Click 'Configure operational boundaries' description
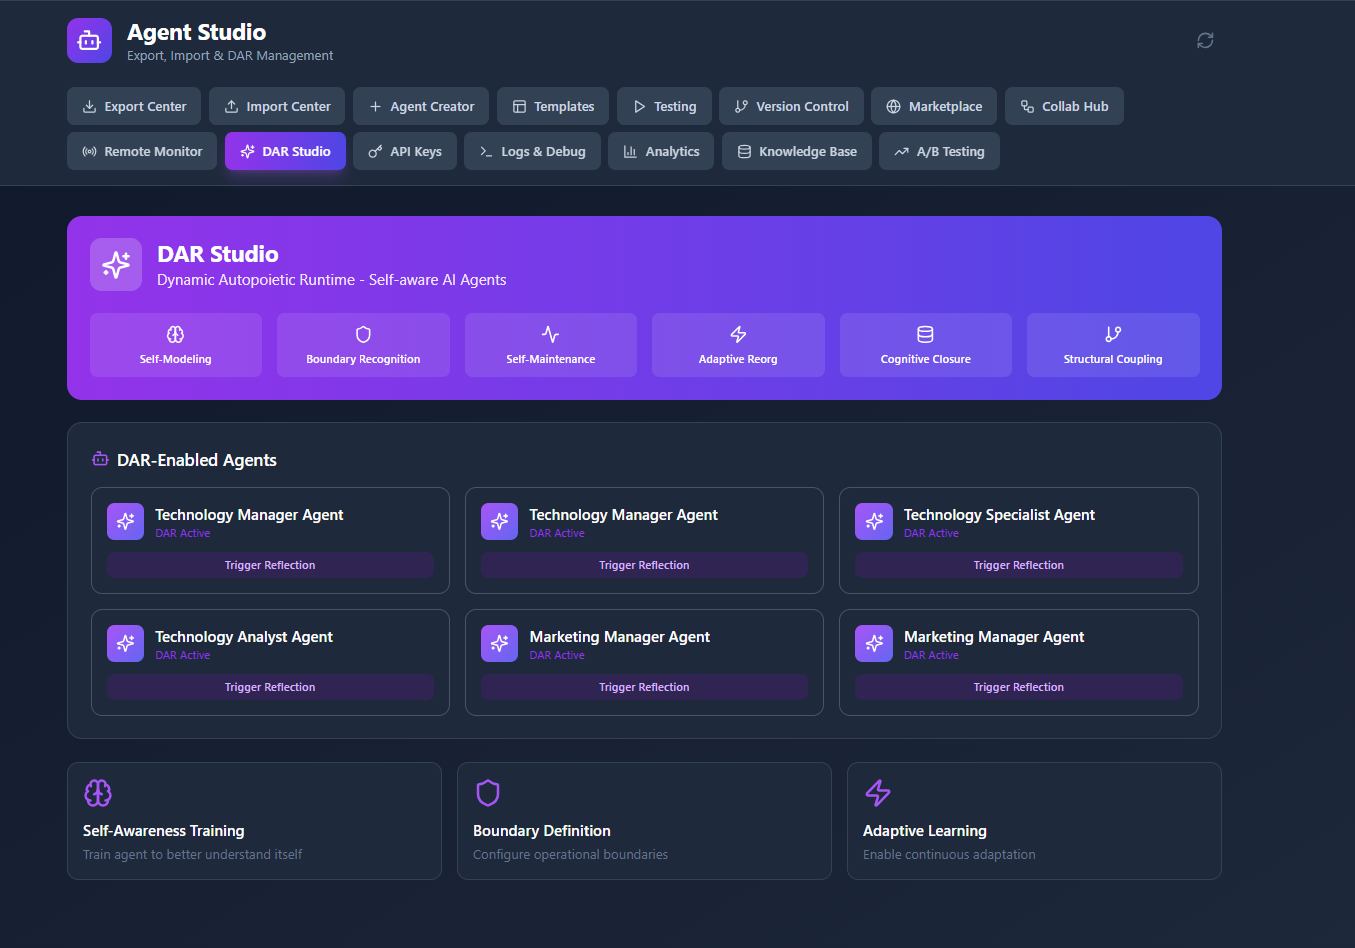Image resolution: width=1355 pixels, height=948 pixels. click(570, 855)
